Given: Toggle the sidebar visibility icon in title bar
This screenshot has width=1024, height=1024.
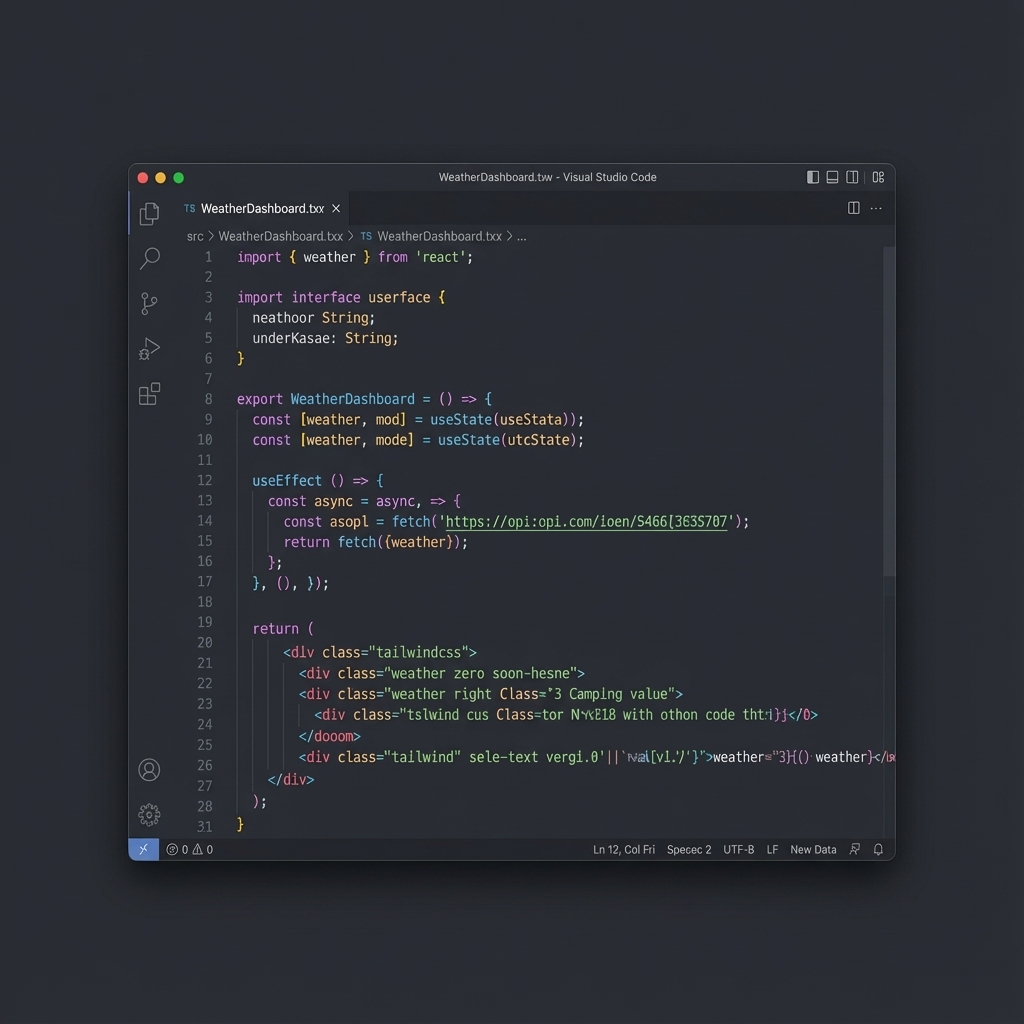Looking at the screenshot, I should coord(812,177).
